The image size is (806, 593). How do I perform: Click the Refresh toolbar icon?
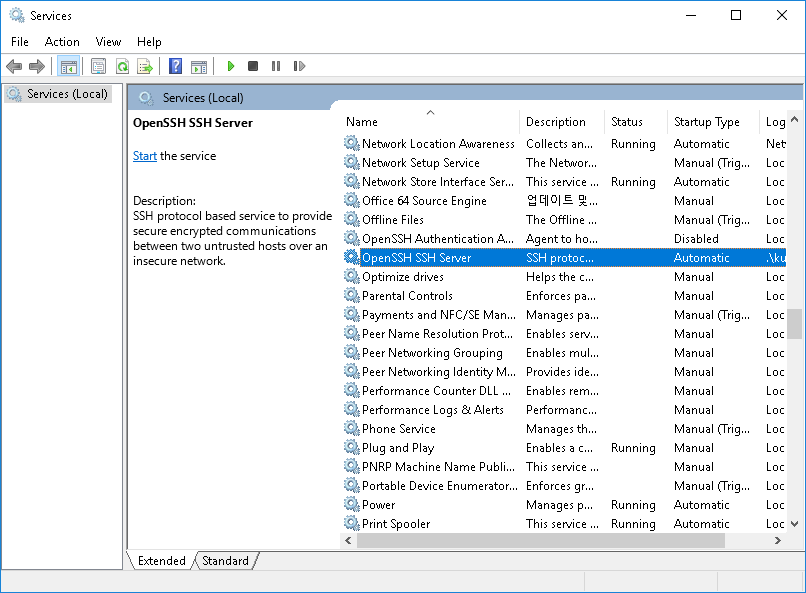pos(122,66)
